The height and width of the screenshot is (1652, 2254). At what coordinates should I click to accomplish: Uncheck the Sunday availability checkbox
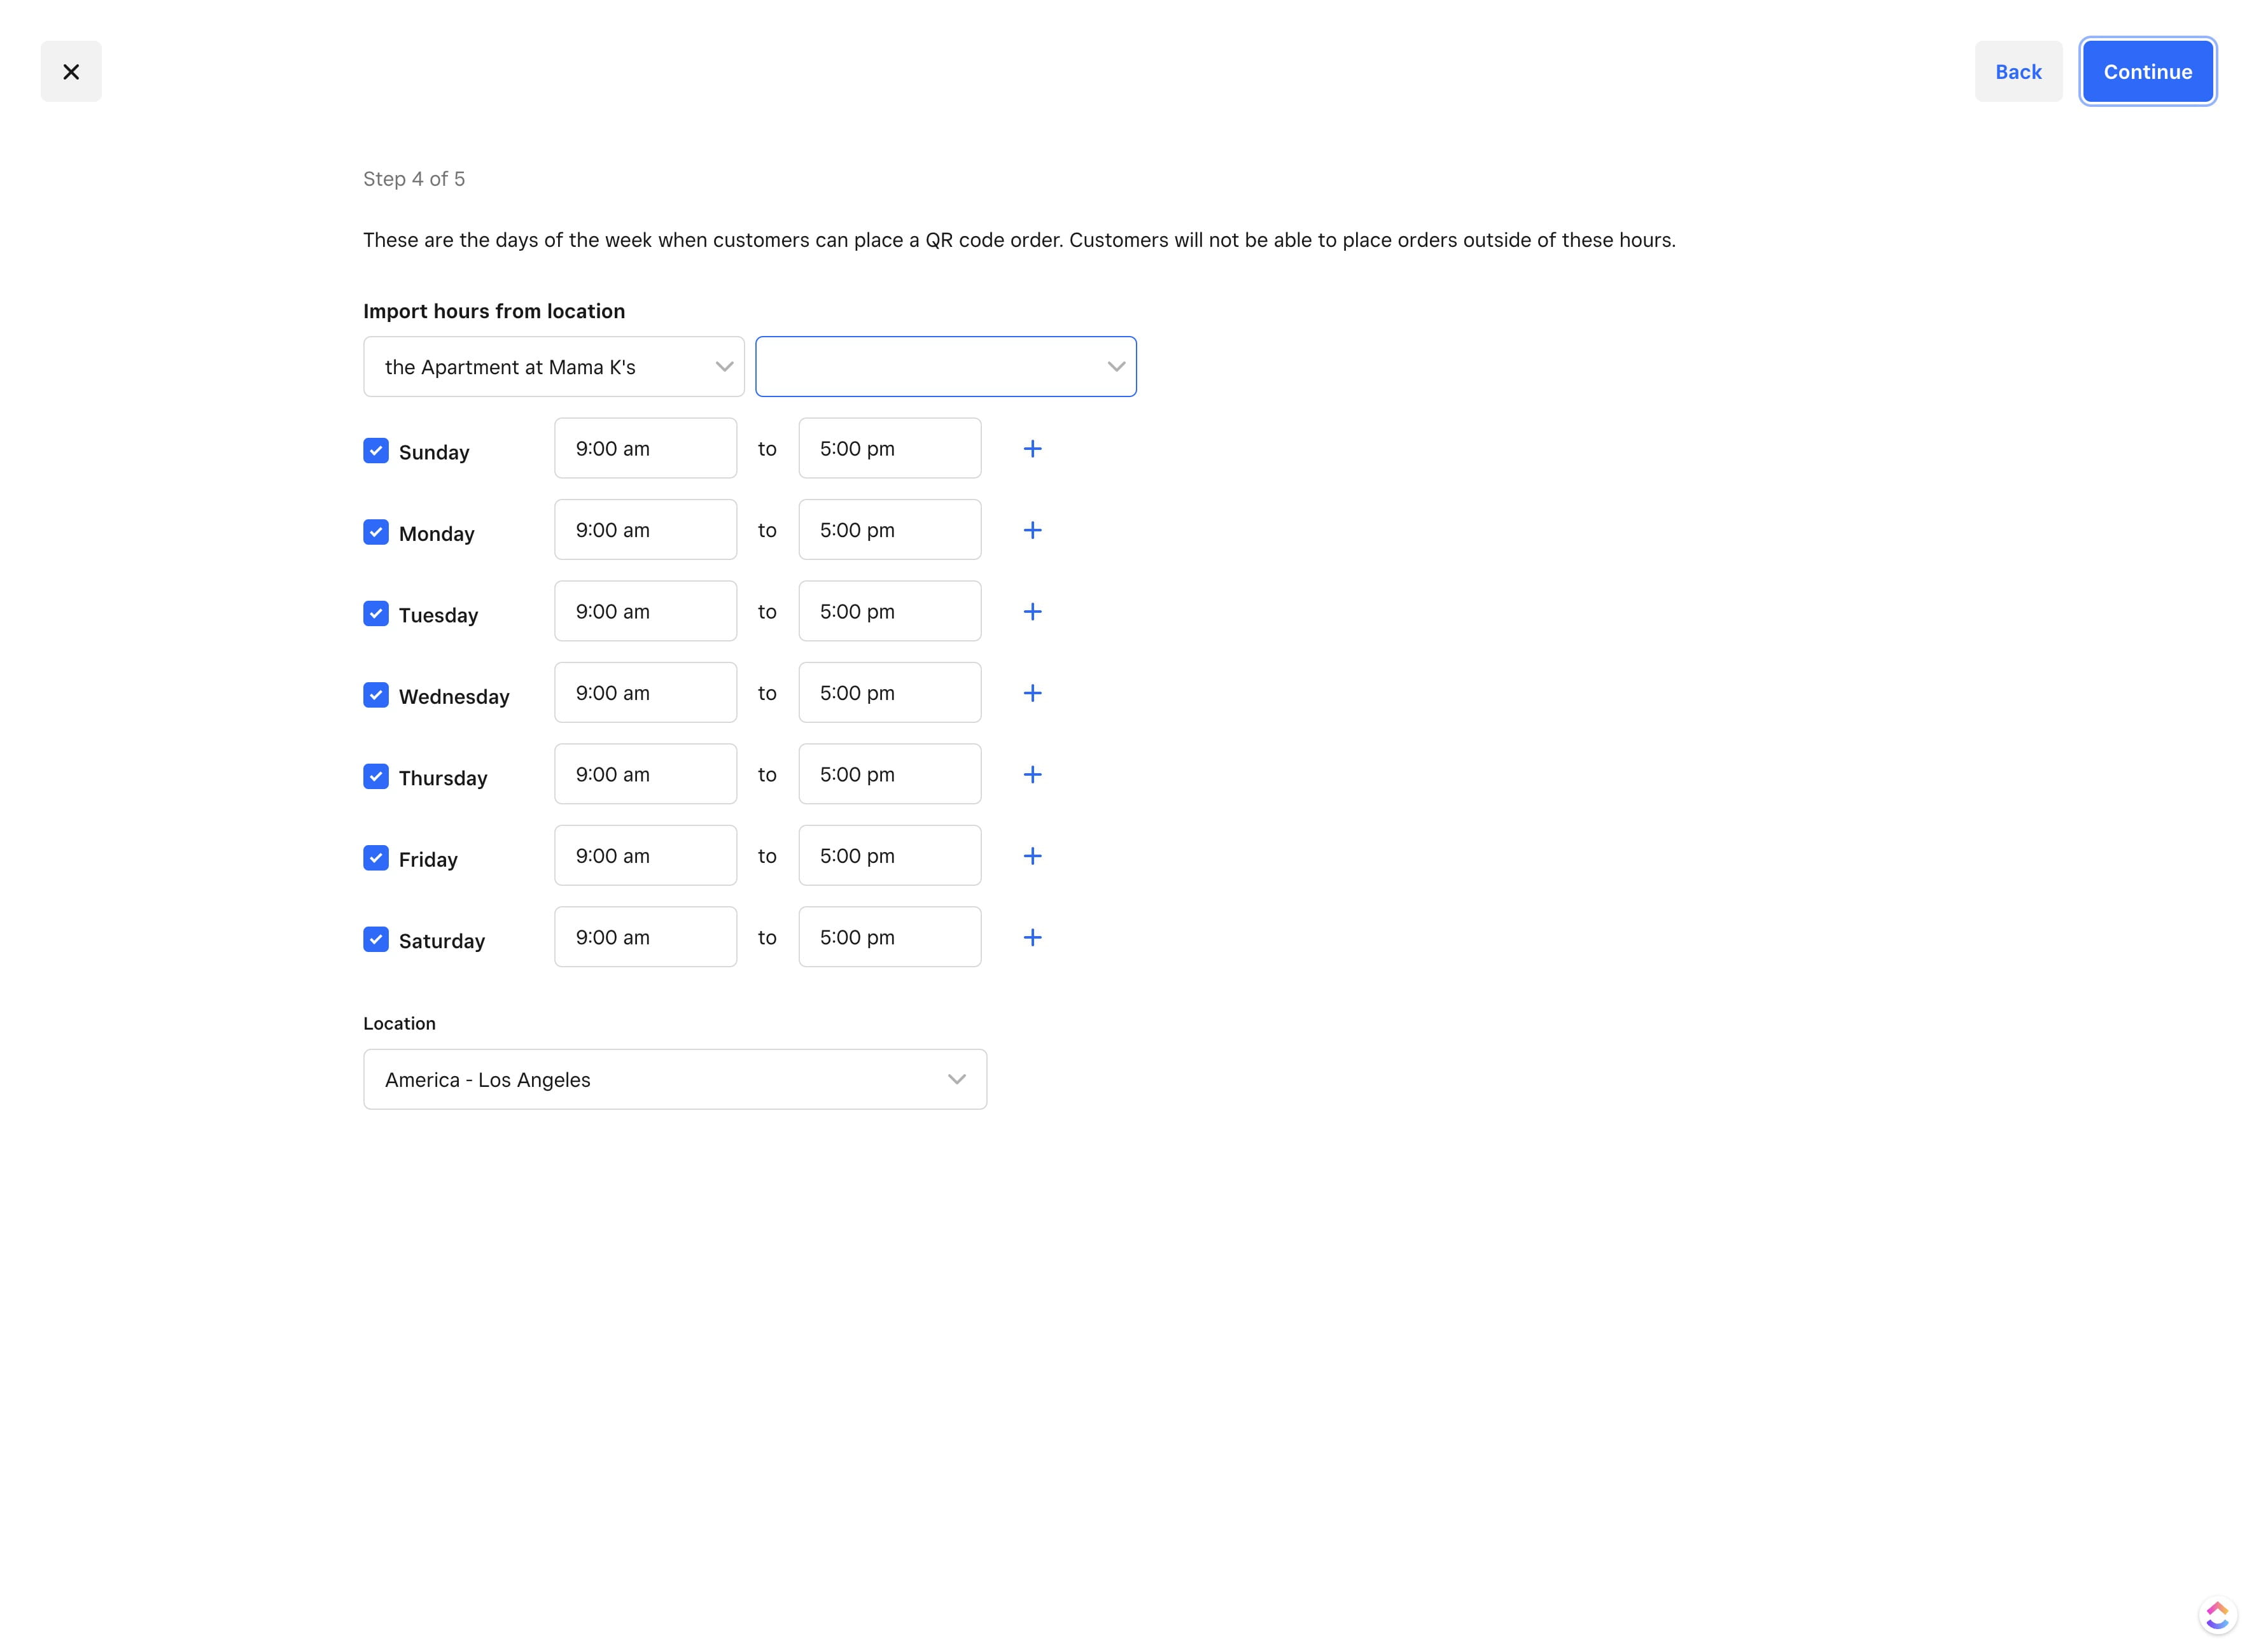click(x=375, y=451)
